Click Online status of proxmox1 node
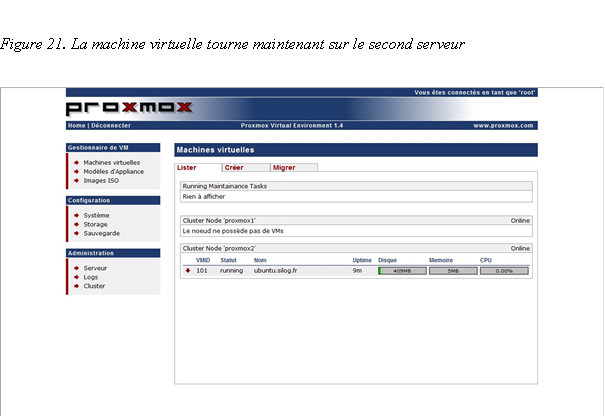The image size is (605, 417). tap(520, 220)
